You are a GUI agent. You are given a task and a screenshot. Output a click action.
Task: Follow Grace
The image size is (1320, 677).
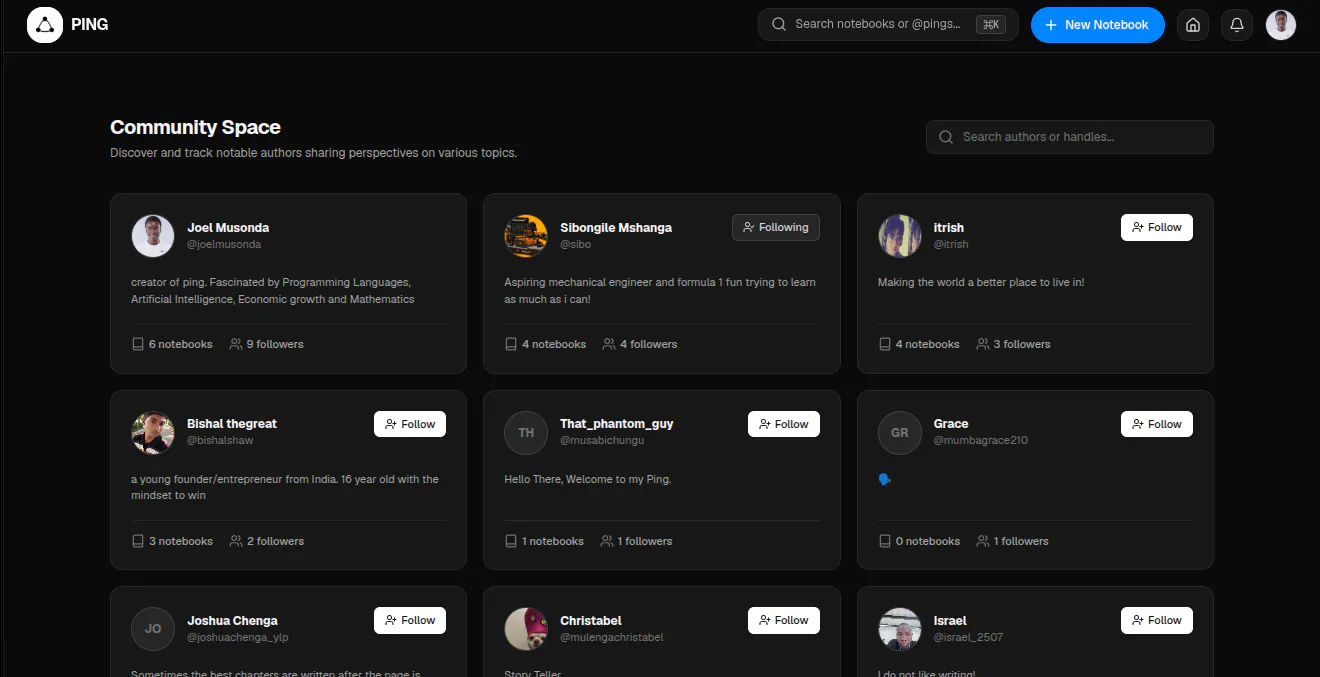pos(1157,424)
